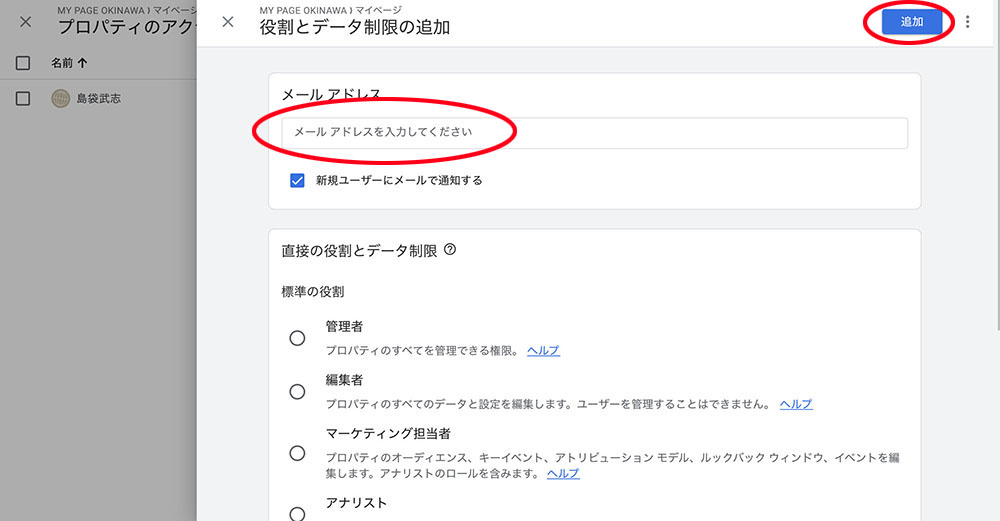This screenshot has height=521, width=1000.
Task: Click the 島袋武志 user name
Action: pos(99,99)
